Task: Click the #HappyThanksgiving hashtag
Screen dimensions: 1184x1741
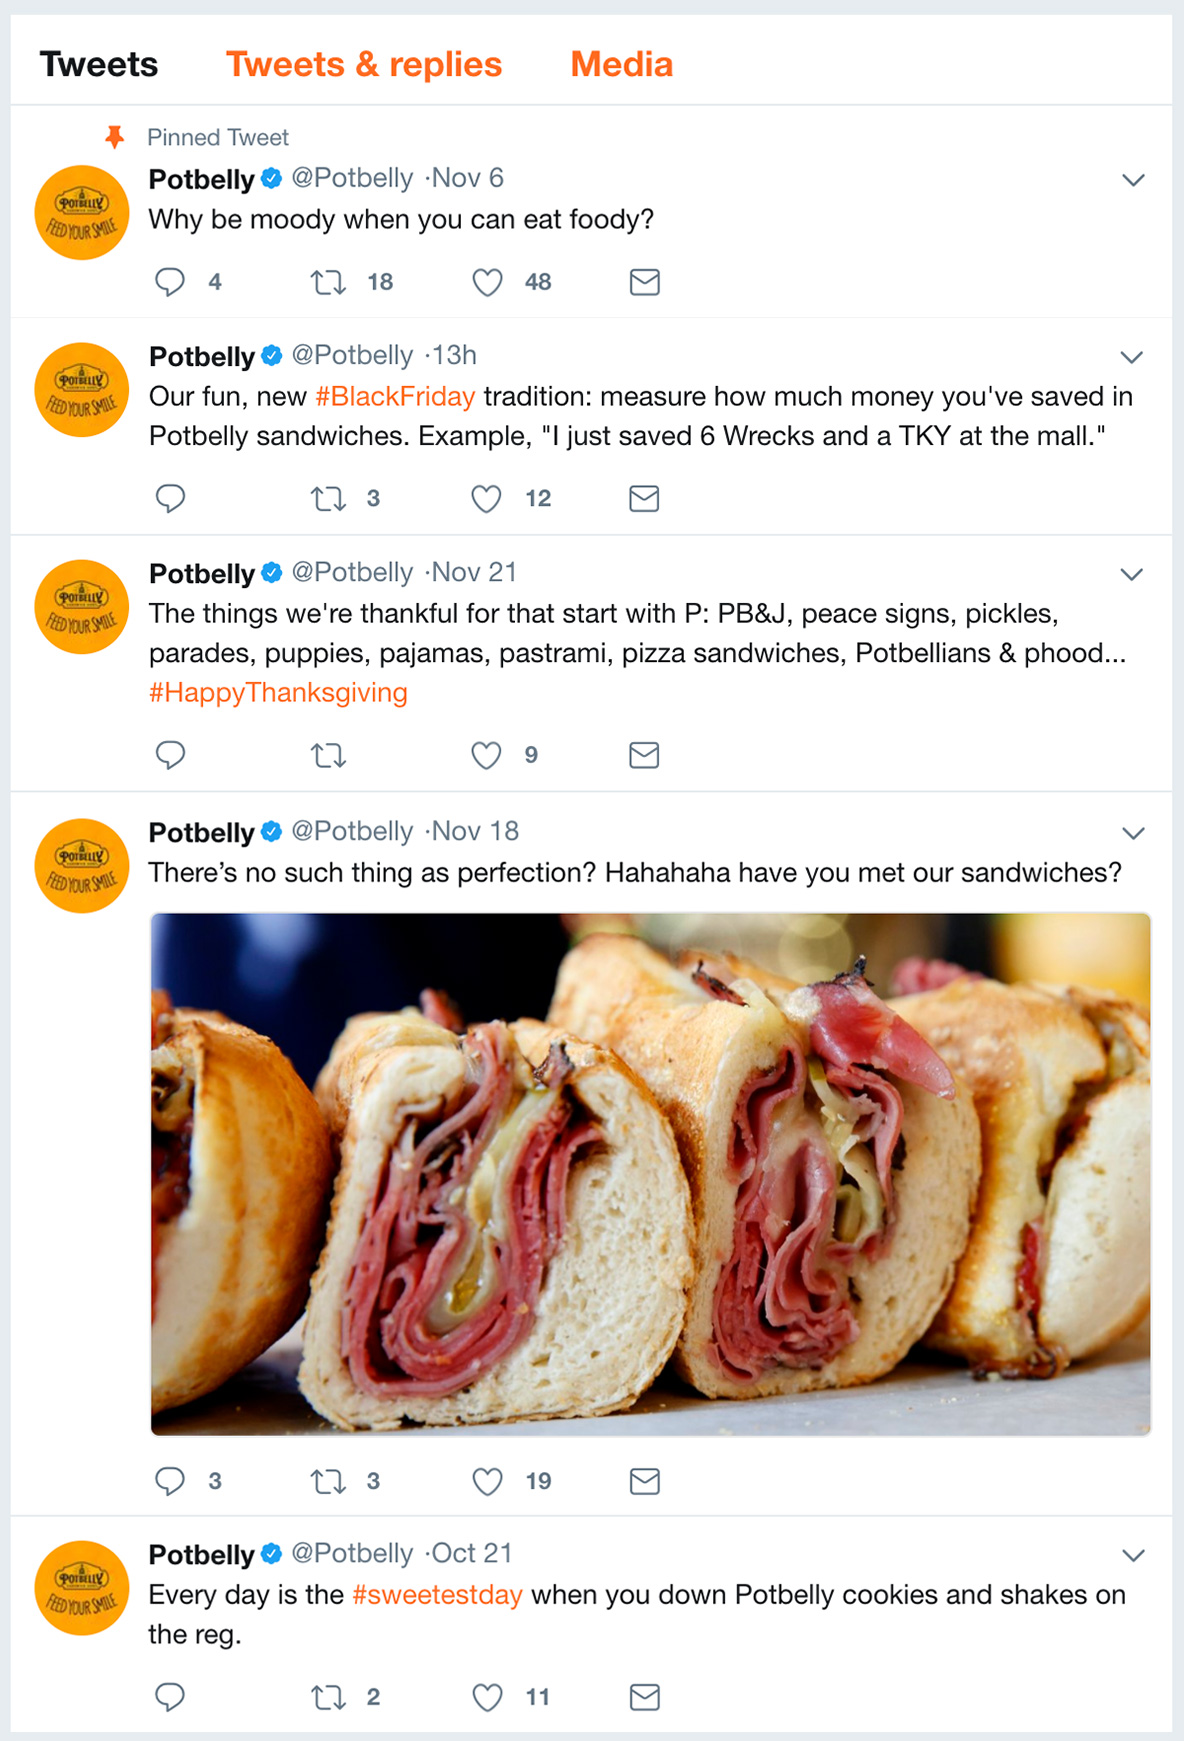Action: pos(277,691)
